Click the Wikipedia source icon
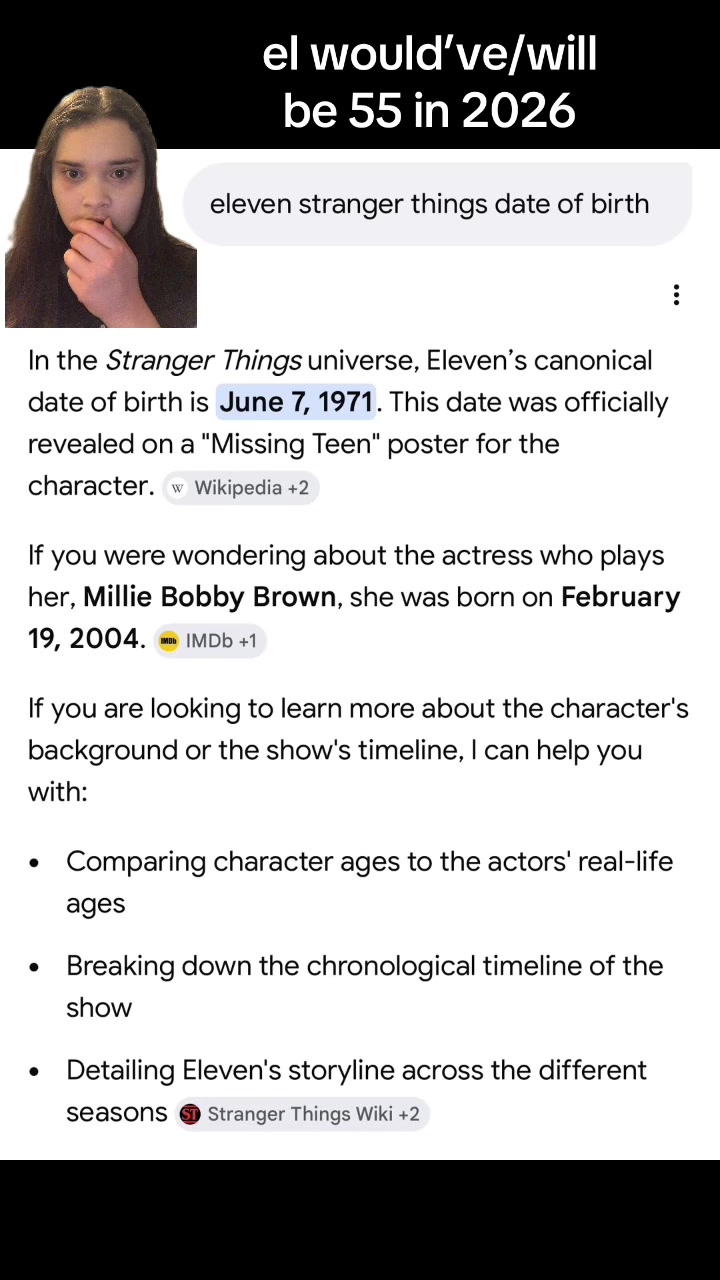The height and width of the screenshot is (1280, 720). tap(178, 488)
